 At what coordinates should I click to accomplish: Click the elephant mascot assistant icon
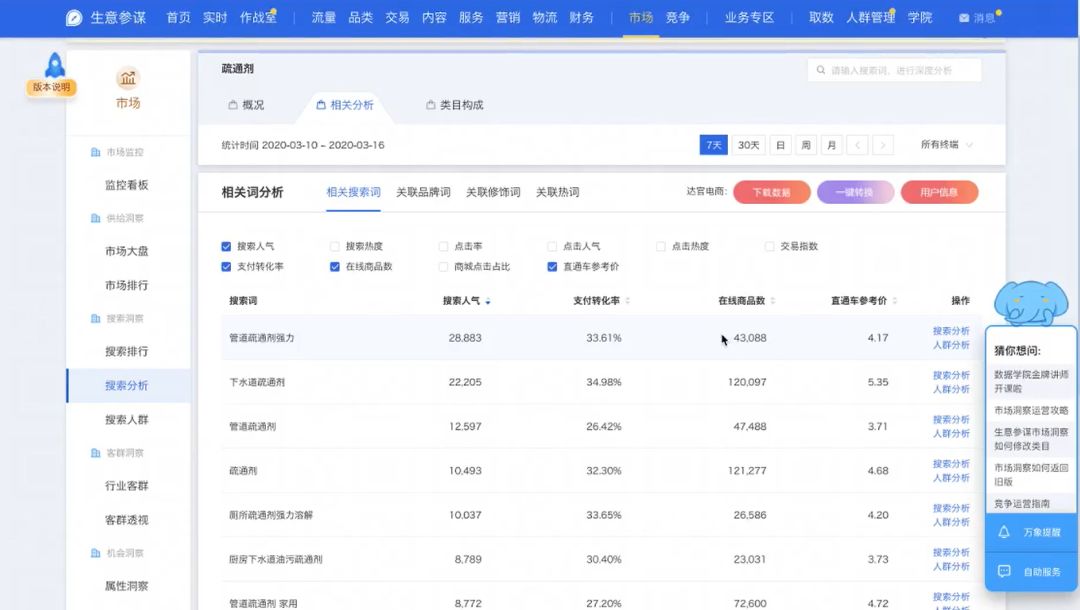click(1030, 300)
